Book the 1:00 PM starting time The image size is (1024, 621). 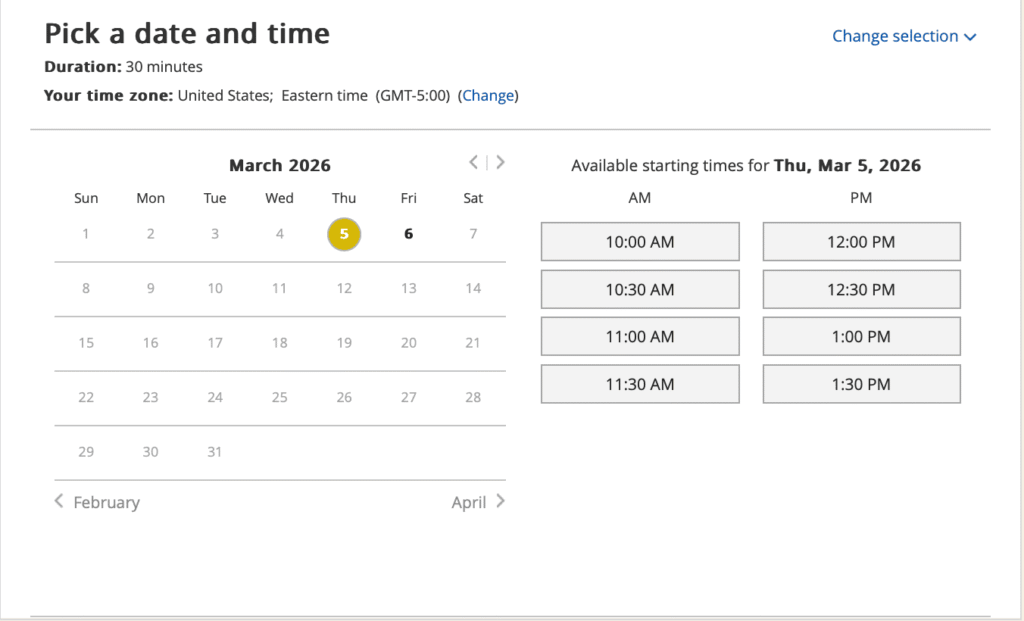coord(861,337)
